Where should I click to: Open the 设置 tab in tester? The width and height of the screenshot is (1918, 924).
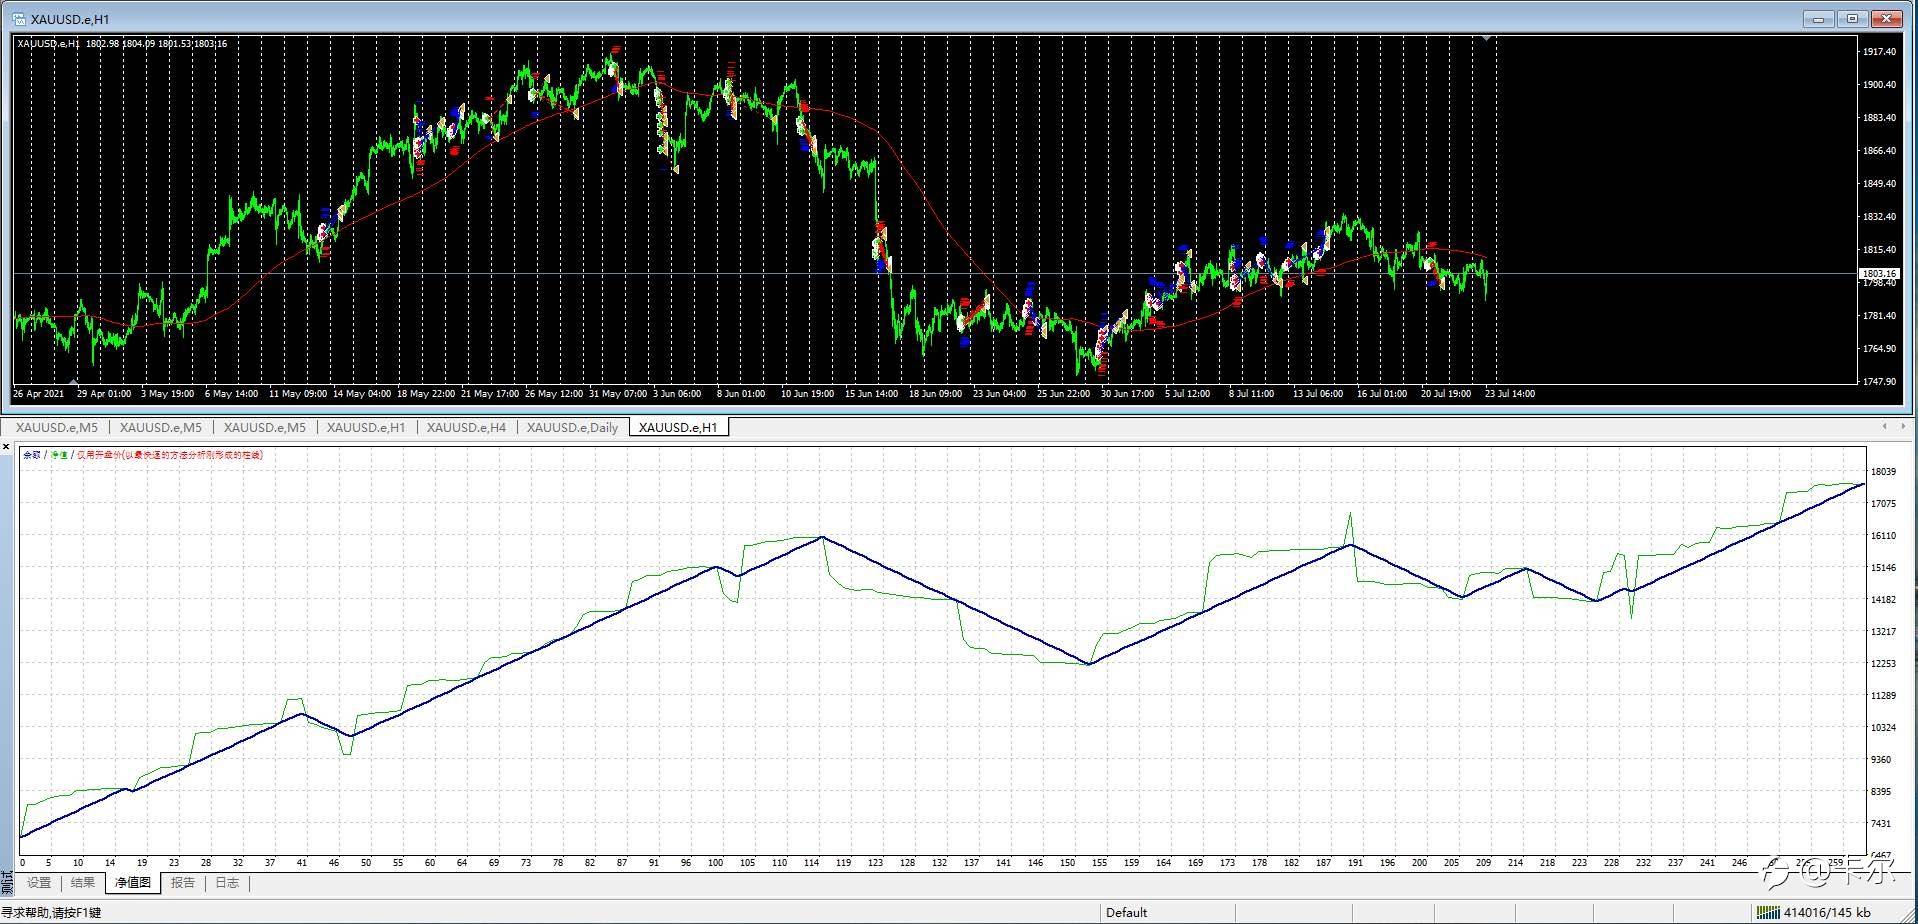point(39,883)
